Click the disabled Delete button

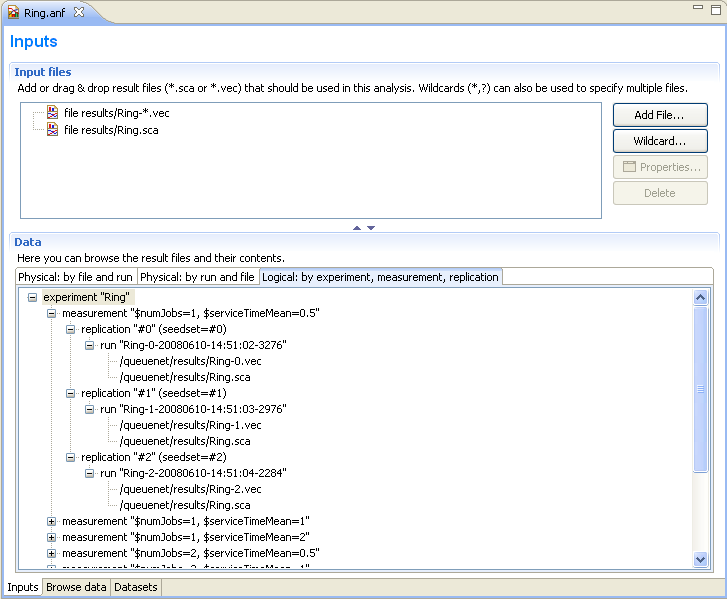(x=660, y=193)
